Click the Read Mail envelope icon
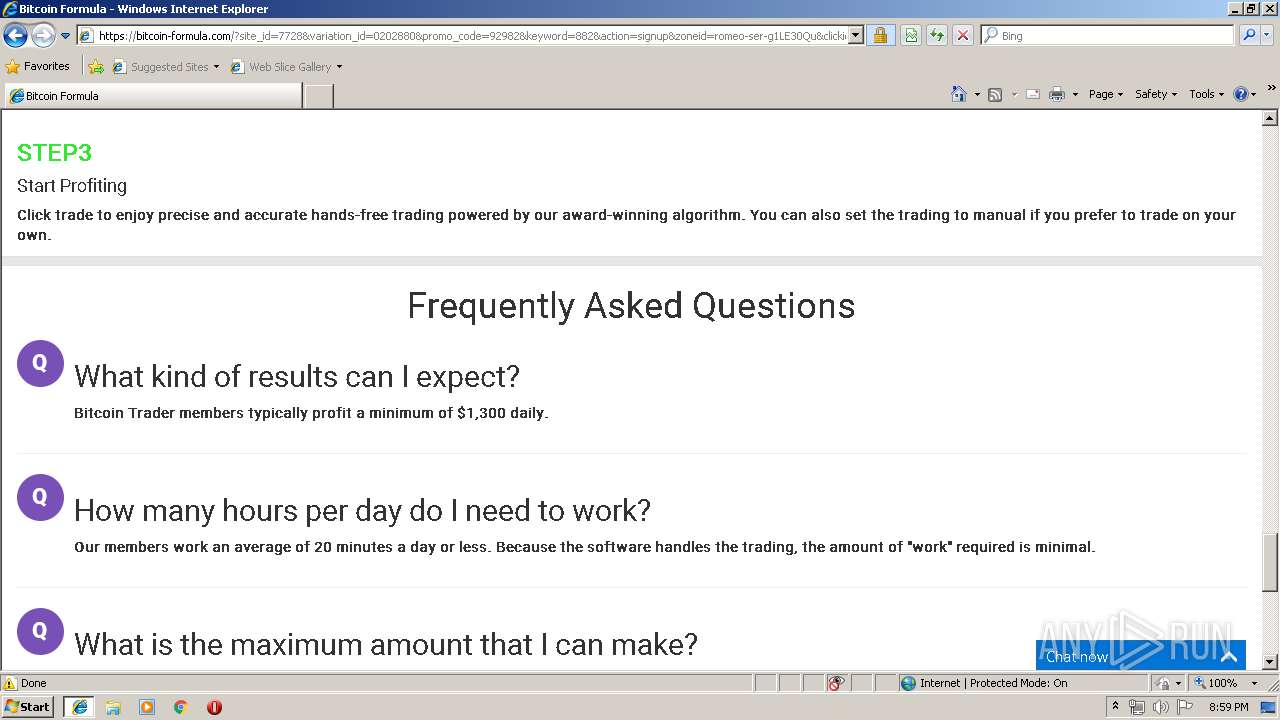The height and width of the screenshot is (720, 1280). [x=1033, y=94]
